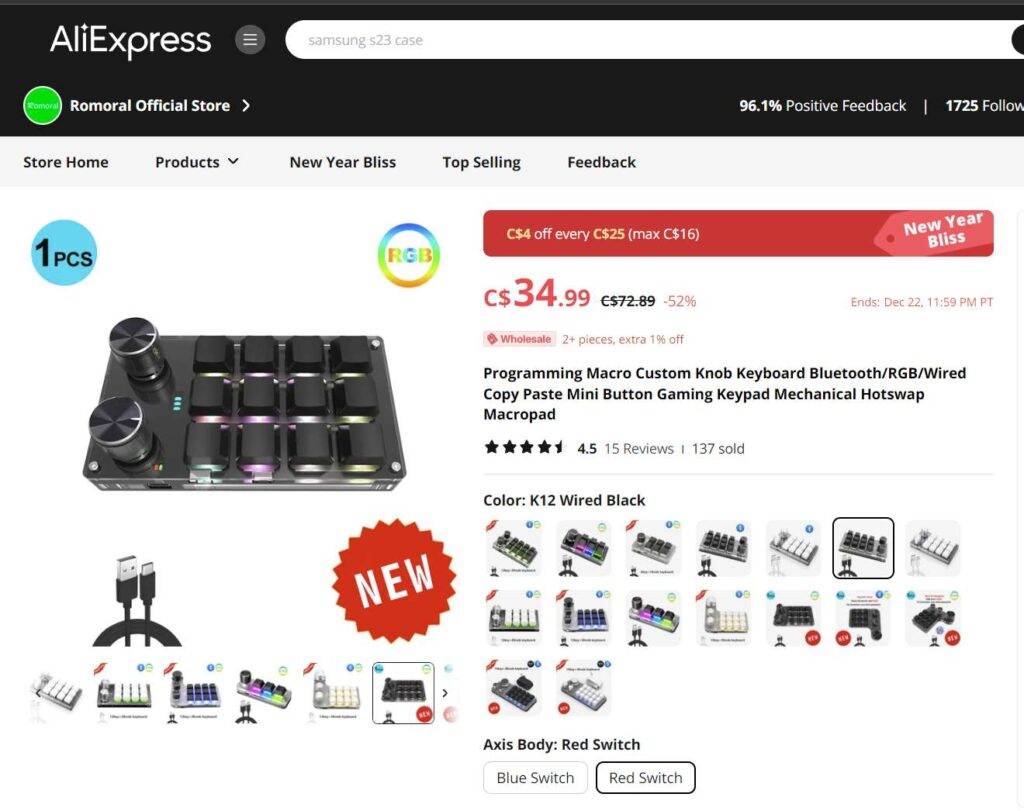Viewport: 1024px width, 811px height.
Task: Click the star rating icons
Action: coord(524,448)
